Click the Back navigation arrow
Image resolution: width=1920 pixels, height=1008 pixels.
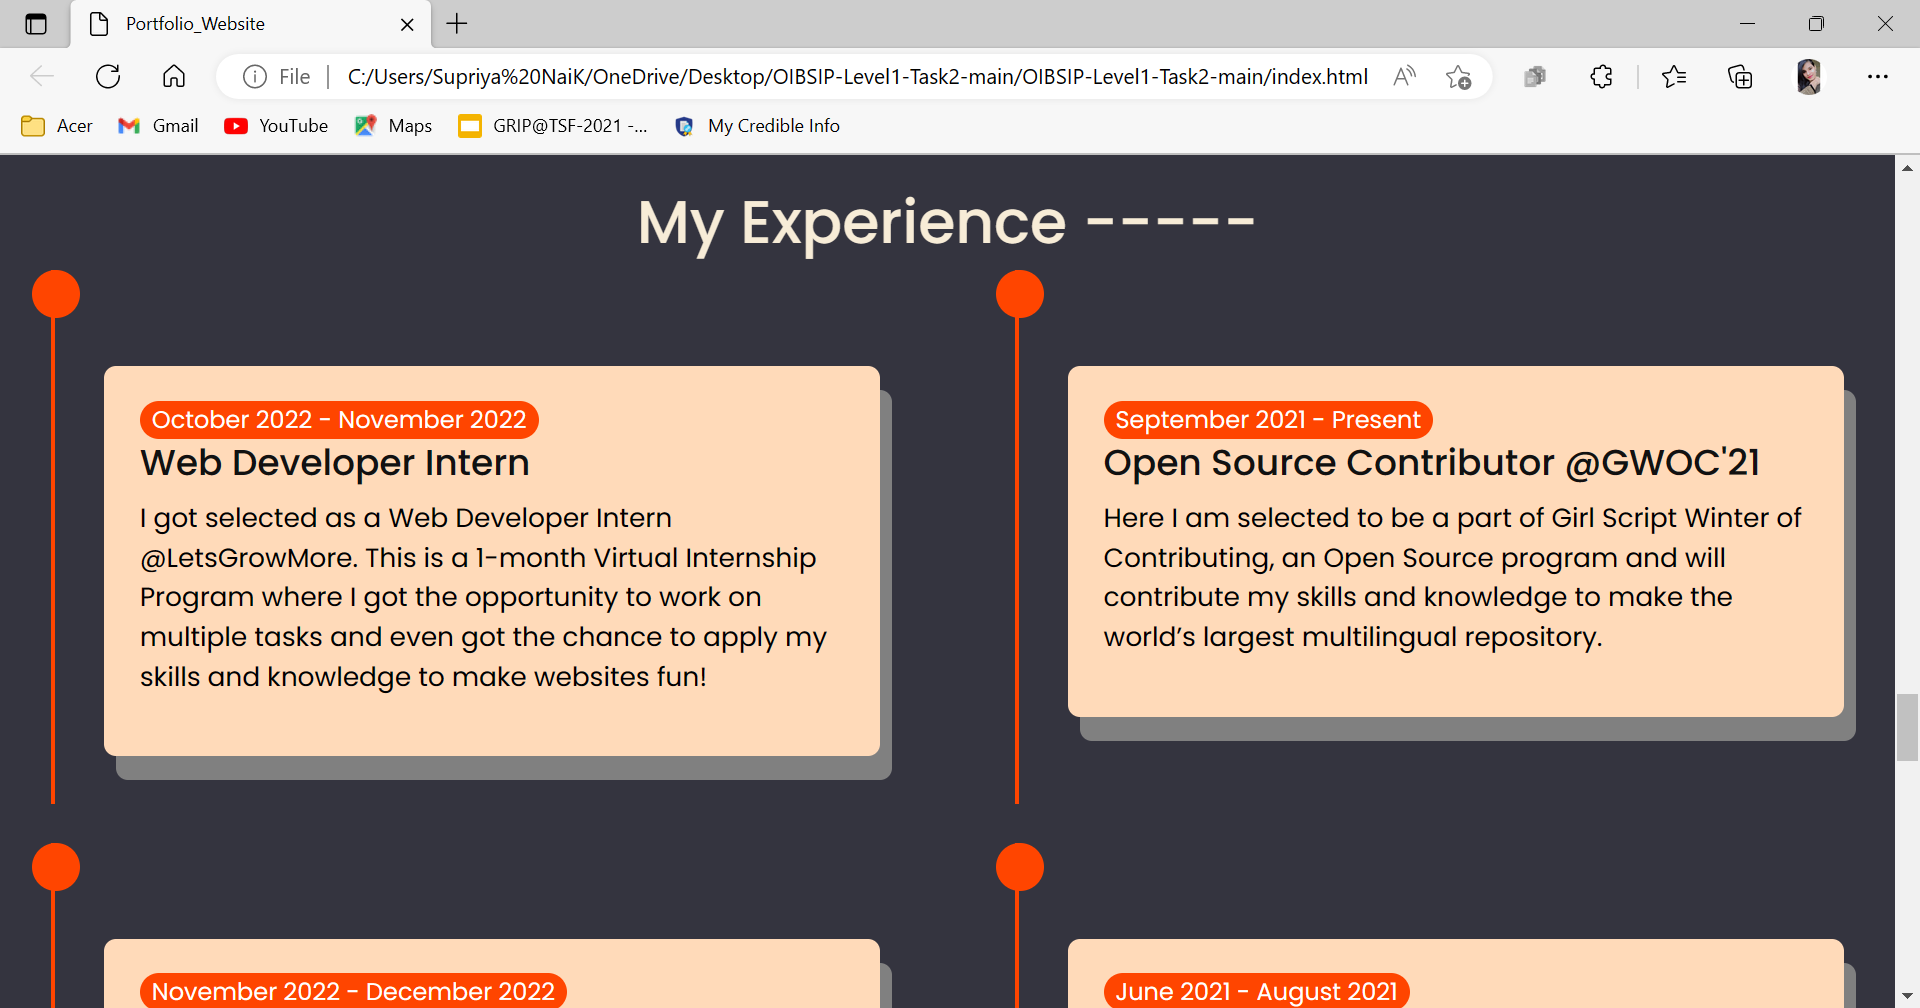pos(41,76)
